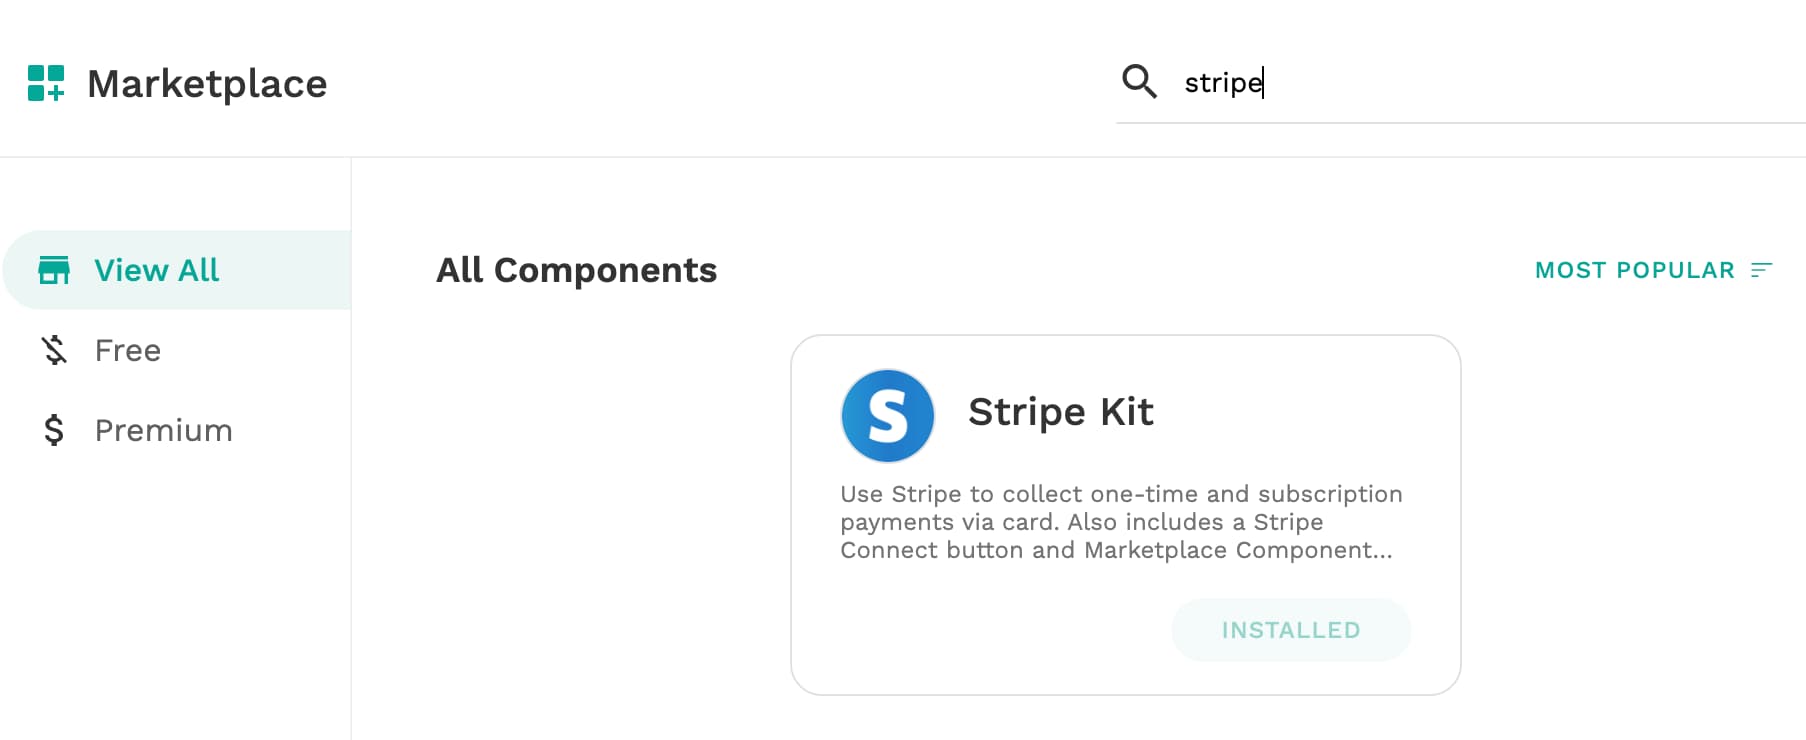Click the Marketplace grid logo icon
This screenshot has width=1806, height=740.
tap(46, 83)
